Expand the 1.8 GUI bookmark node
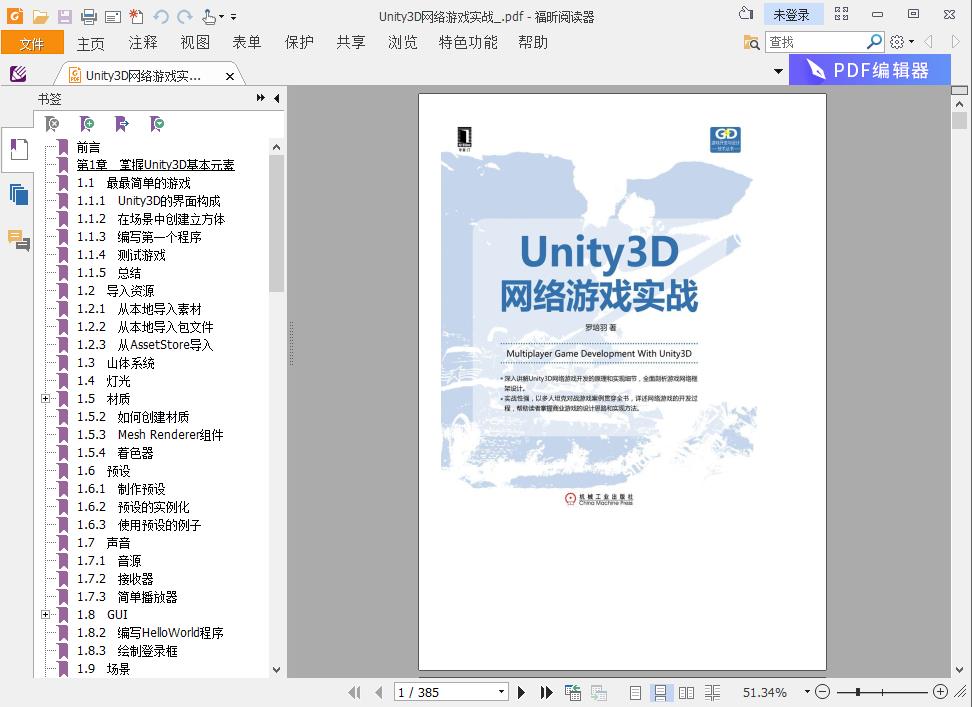The width and height of the screenshot is (972, 707). [45, 615]
